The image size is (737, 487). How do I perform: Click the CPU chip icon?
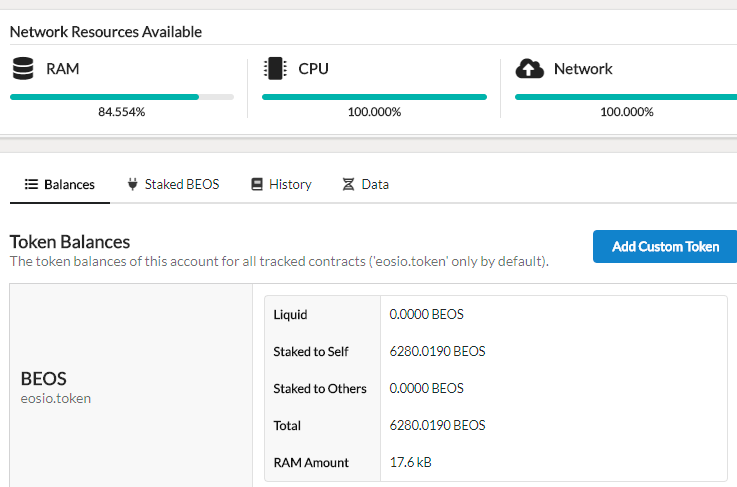[273, 69]
